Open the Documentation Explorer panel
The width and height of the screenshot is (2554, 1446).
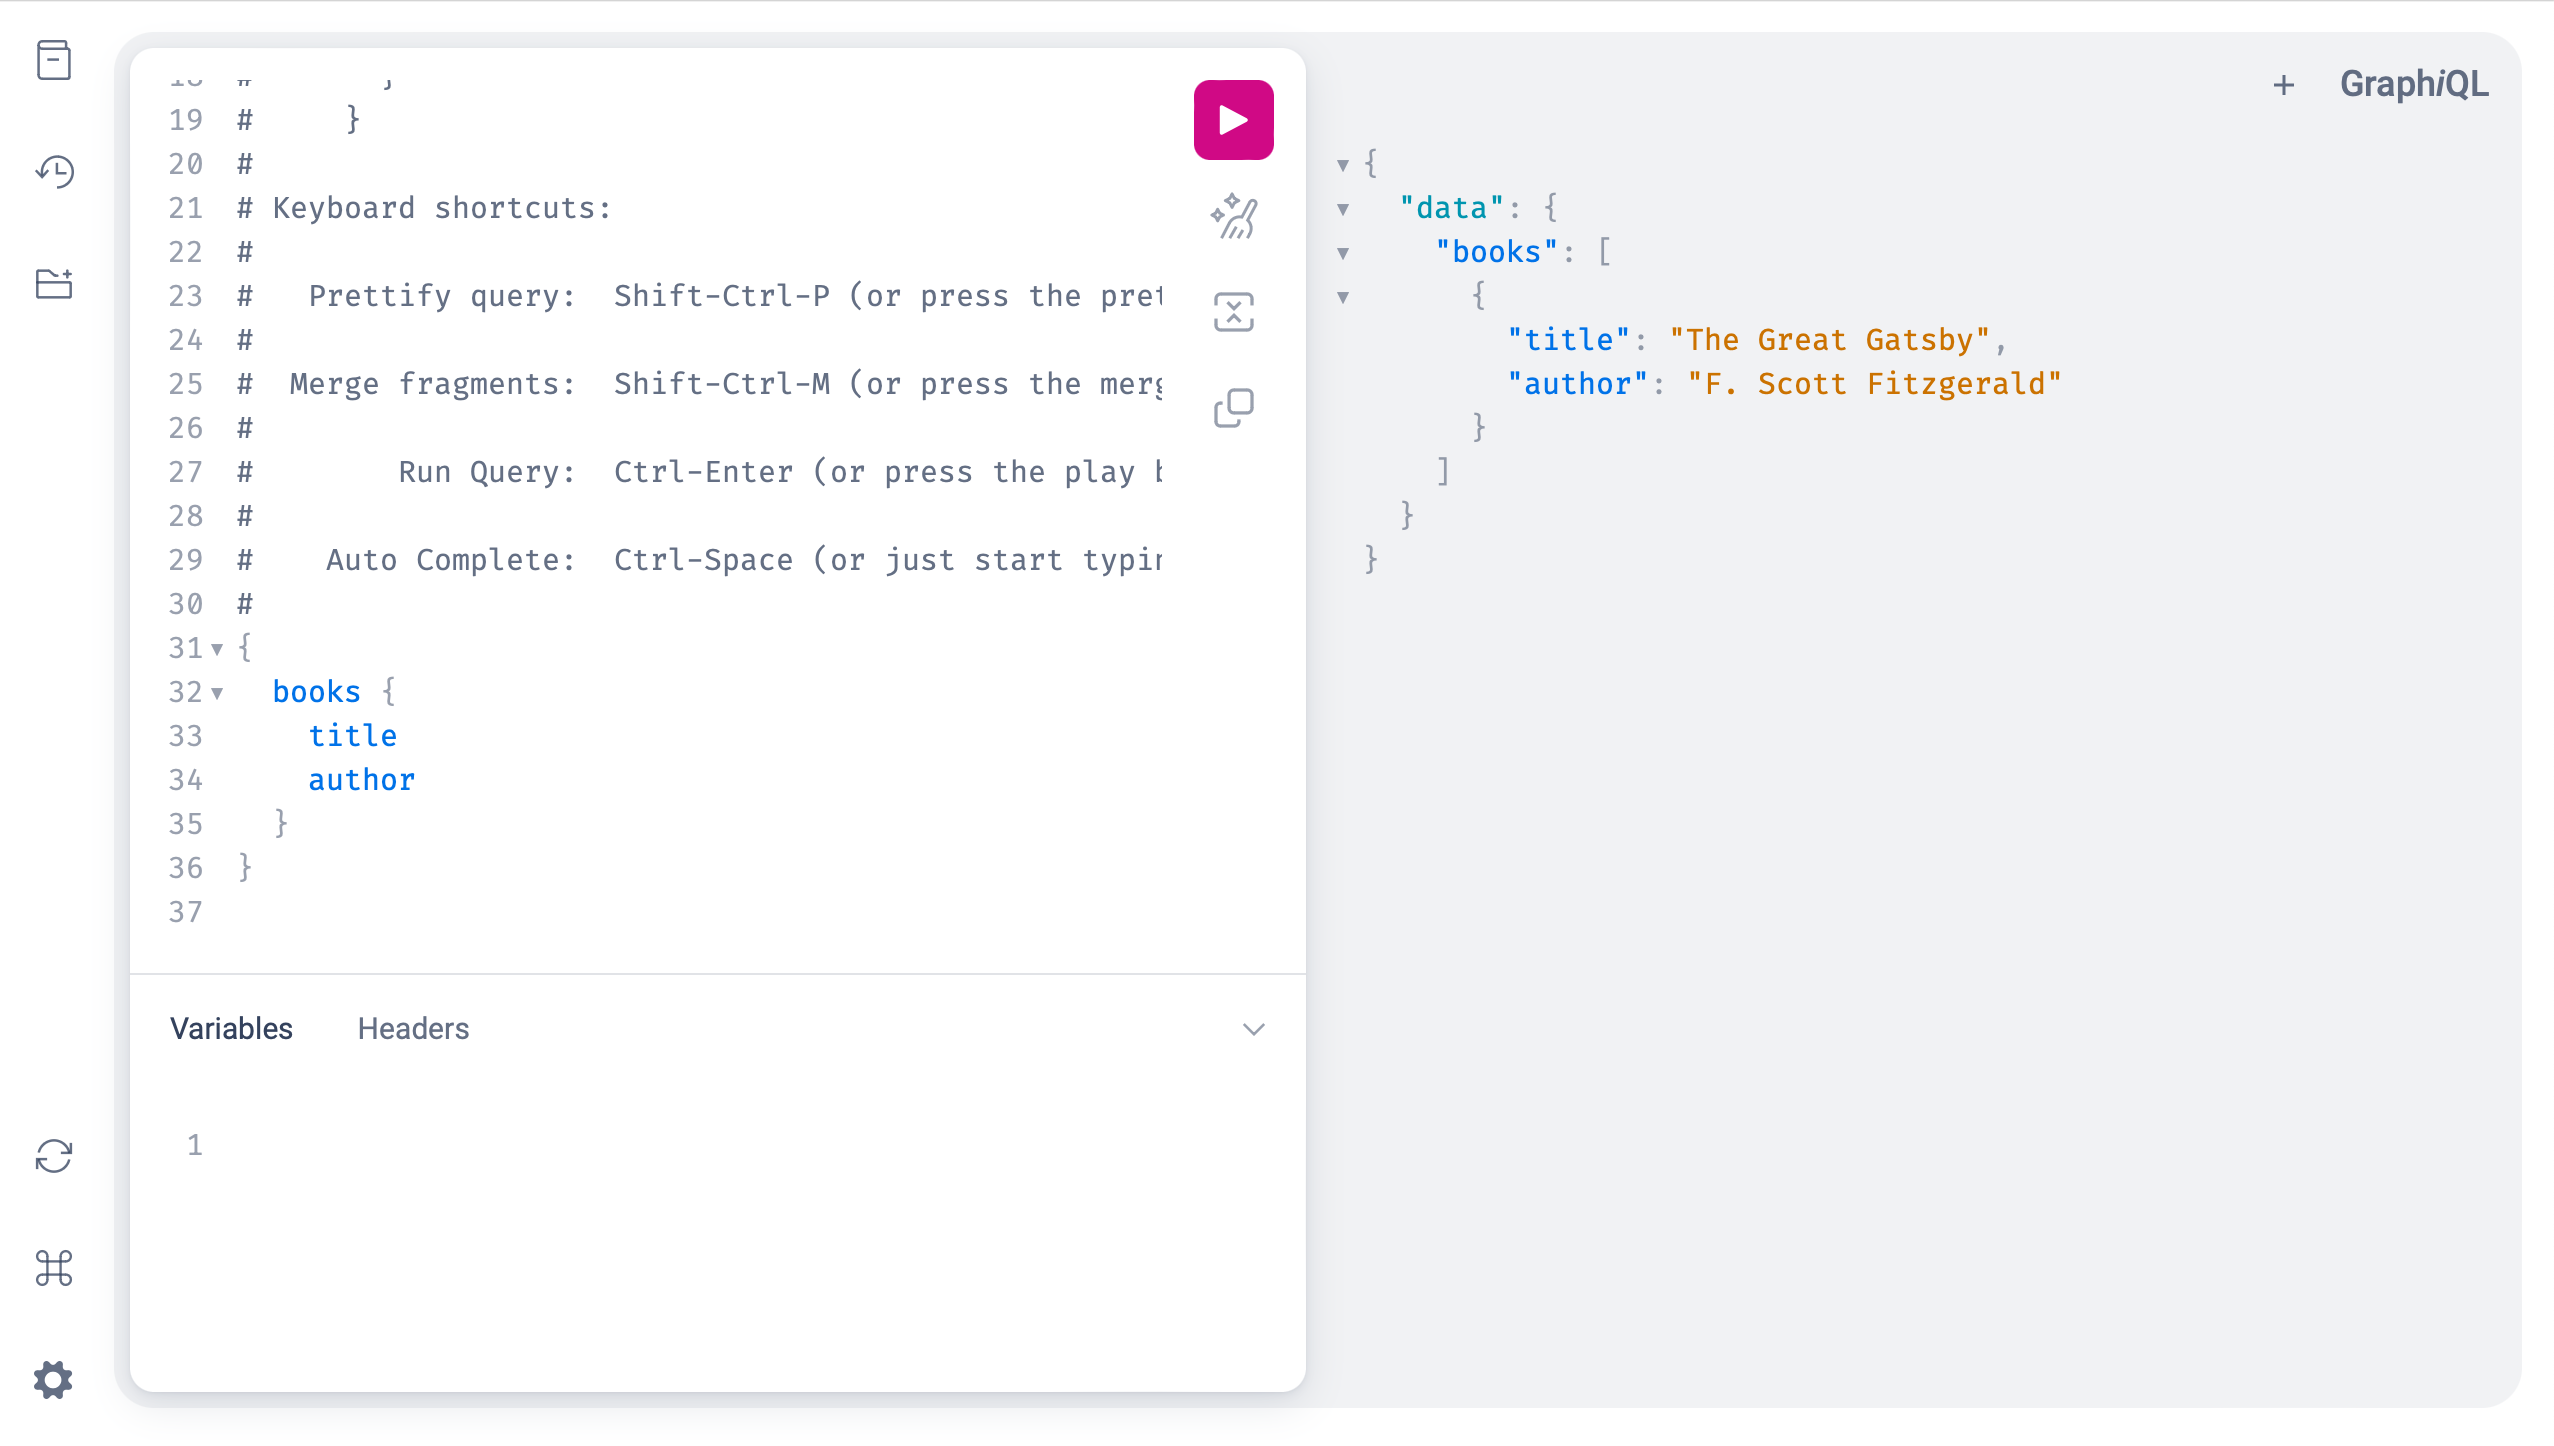54,60
